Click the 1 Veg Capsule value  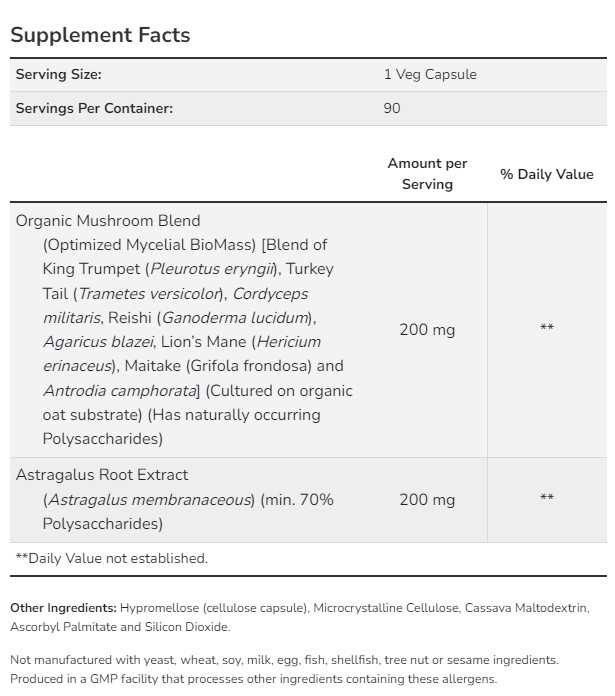click(430, 74)
